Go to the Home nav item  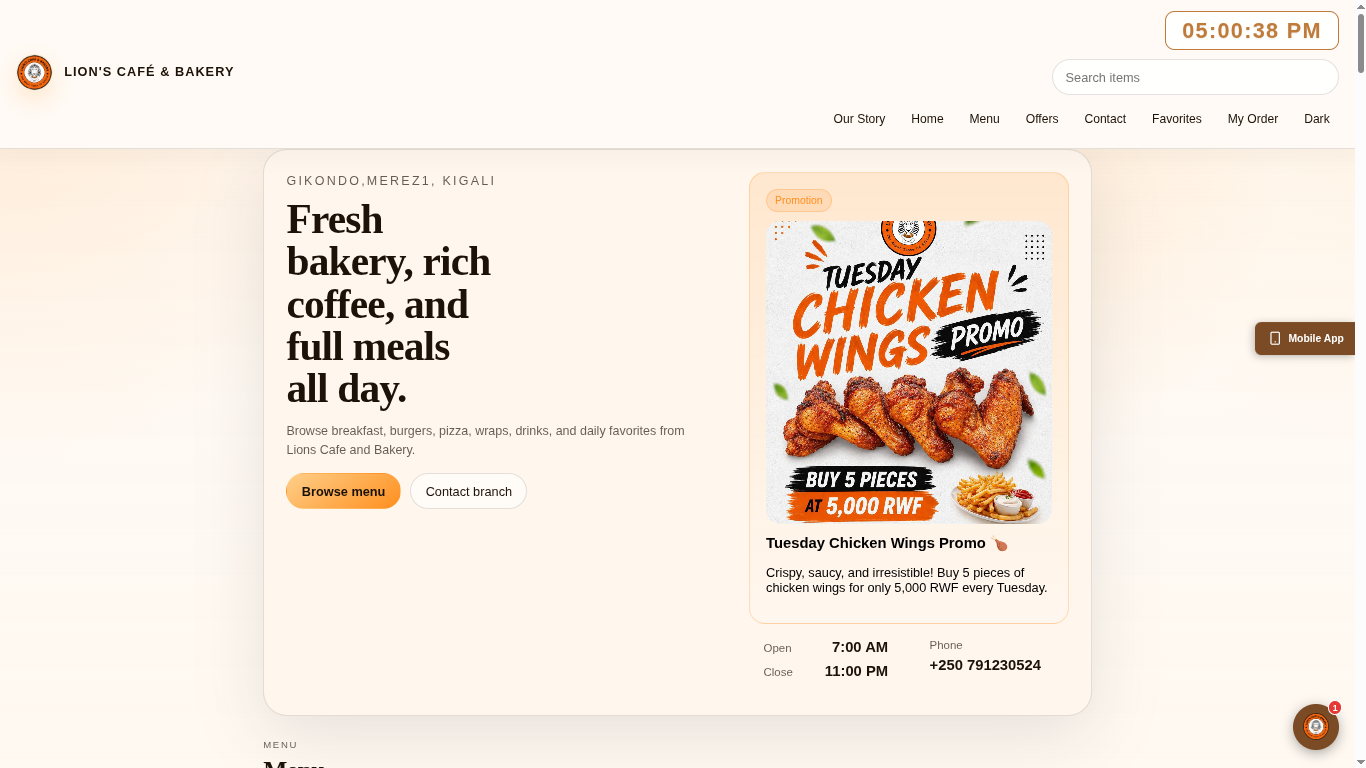[x=927, y=119]
